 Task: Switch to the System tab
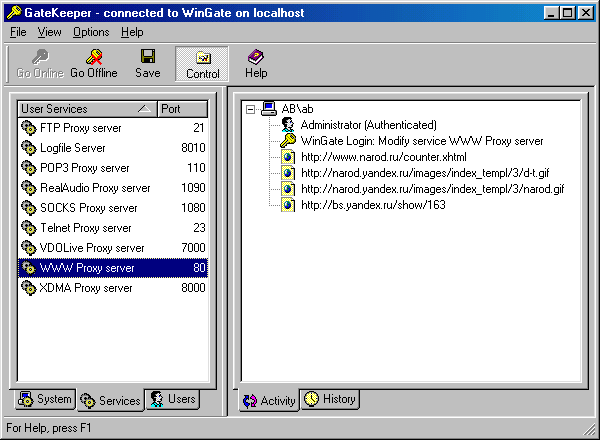tap(45, 399)
